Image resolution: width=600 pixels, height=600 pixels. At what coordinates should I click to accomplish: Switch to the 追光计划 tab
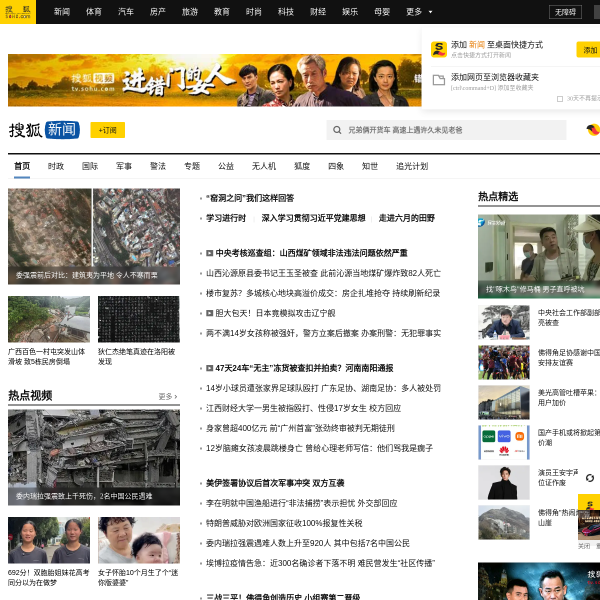coord(412,166)
